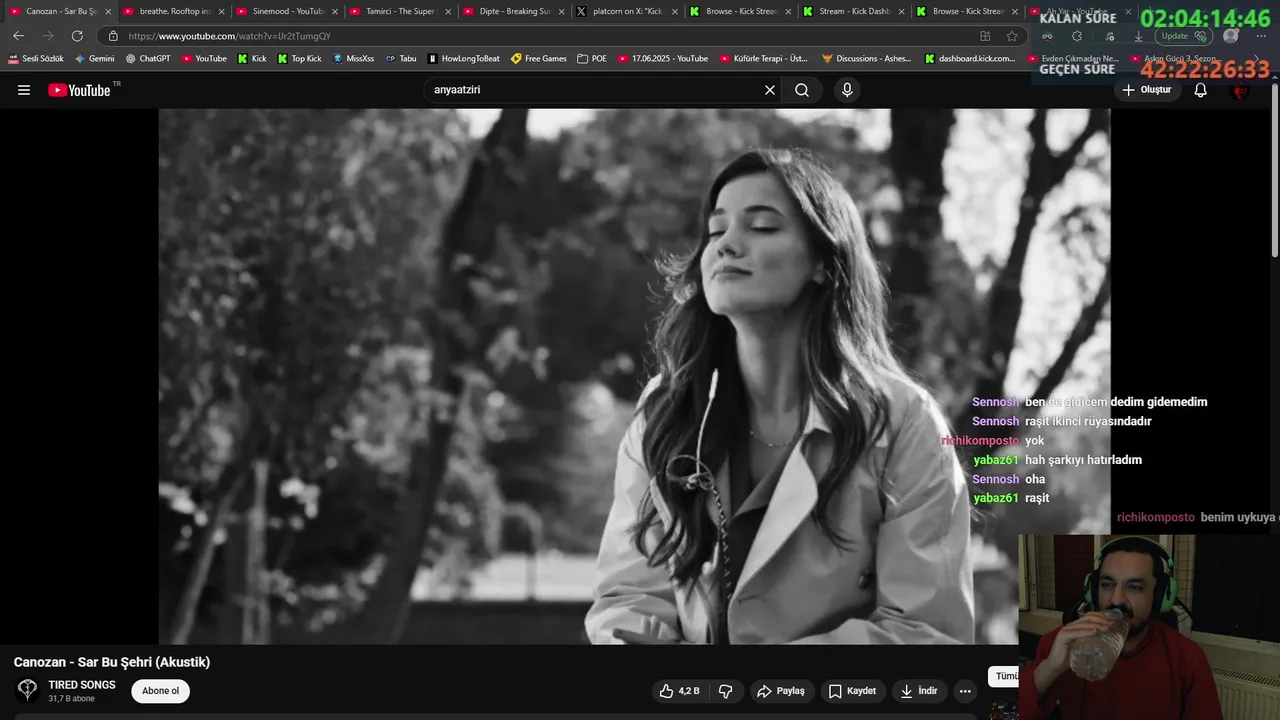This screenshot has height=720, width=1280.
Task: Open the Tabu bookmark
Action: (401, 58)
